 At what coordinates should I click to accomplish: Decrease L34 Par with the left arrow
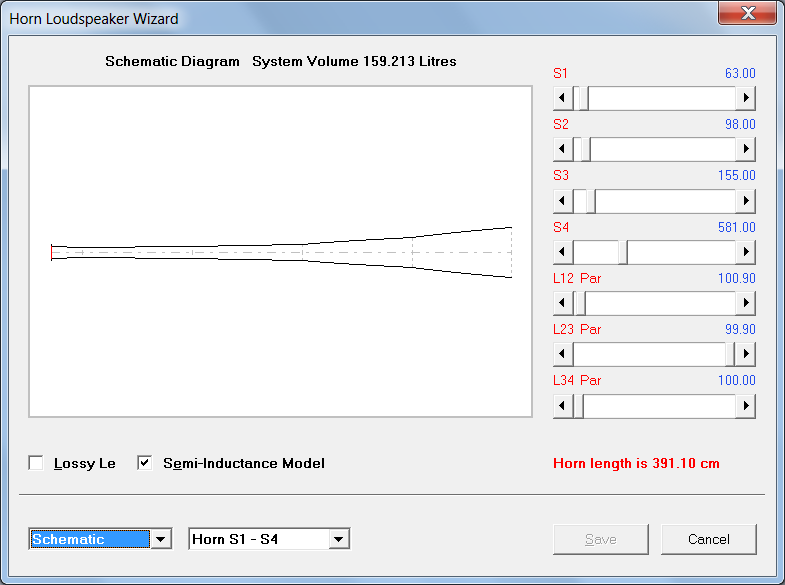tap(563, 406)
